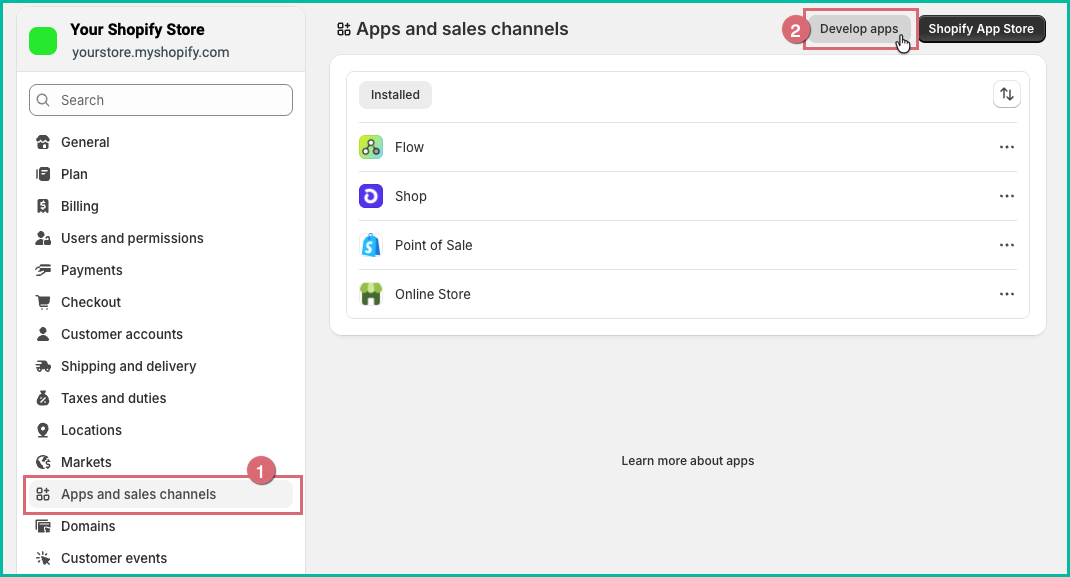Open General settings
This screenshot has height=577, width=1070.
pyautogui.click(x=160, y=142)
